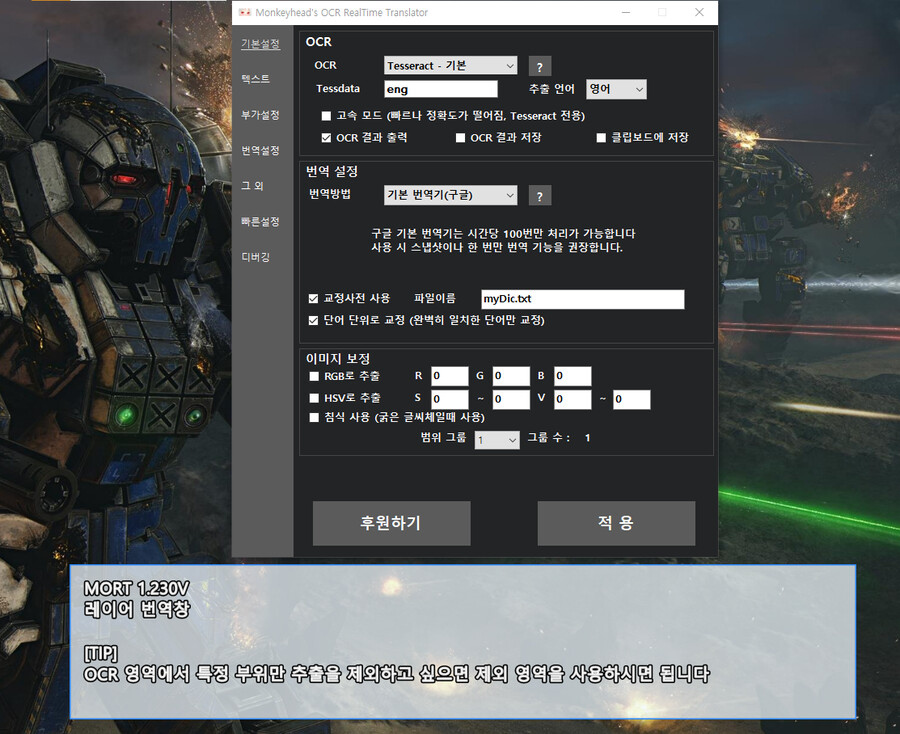Enable HSV로 추출 checkbox
Screen dimensions: 900x734
coord(314,398)
